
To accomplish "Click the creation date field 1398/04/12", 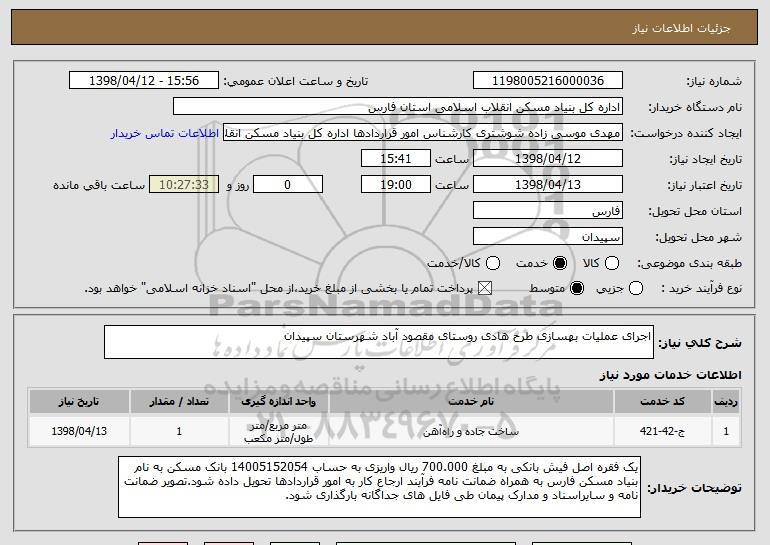I will point(548,159).
